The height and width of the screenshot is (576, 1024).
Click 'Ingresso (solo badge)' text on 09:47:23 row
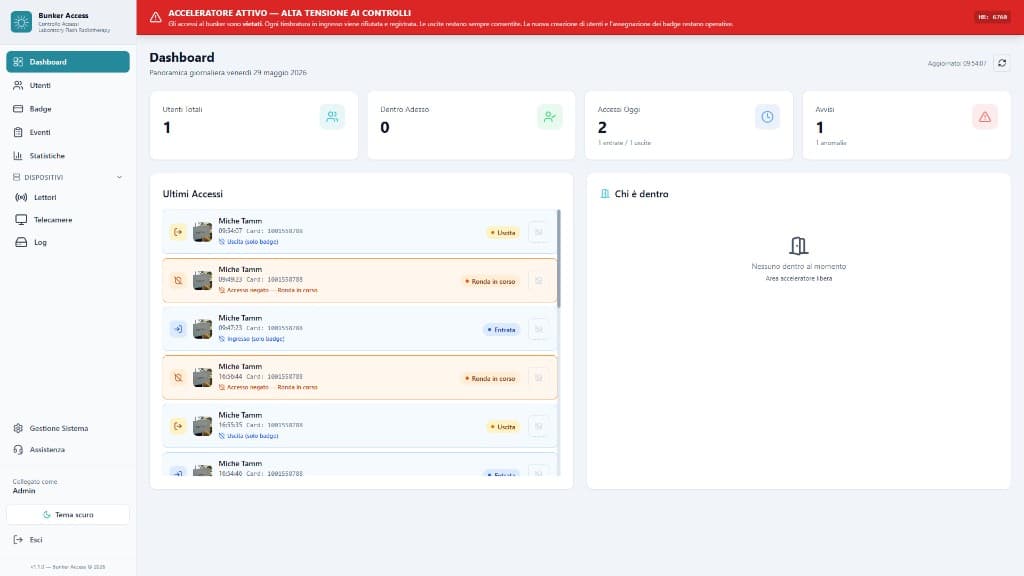[255, 339]
